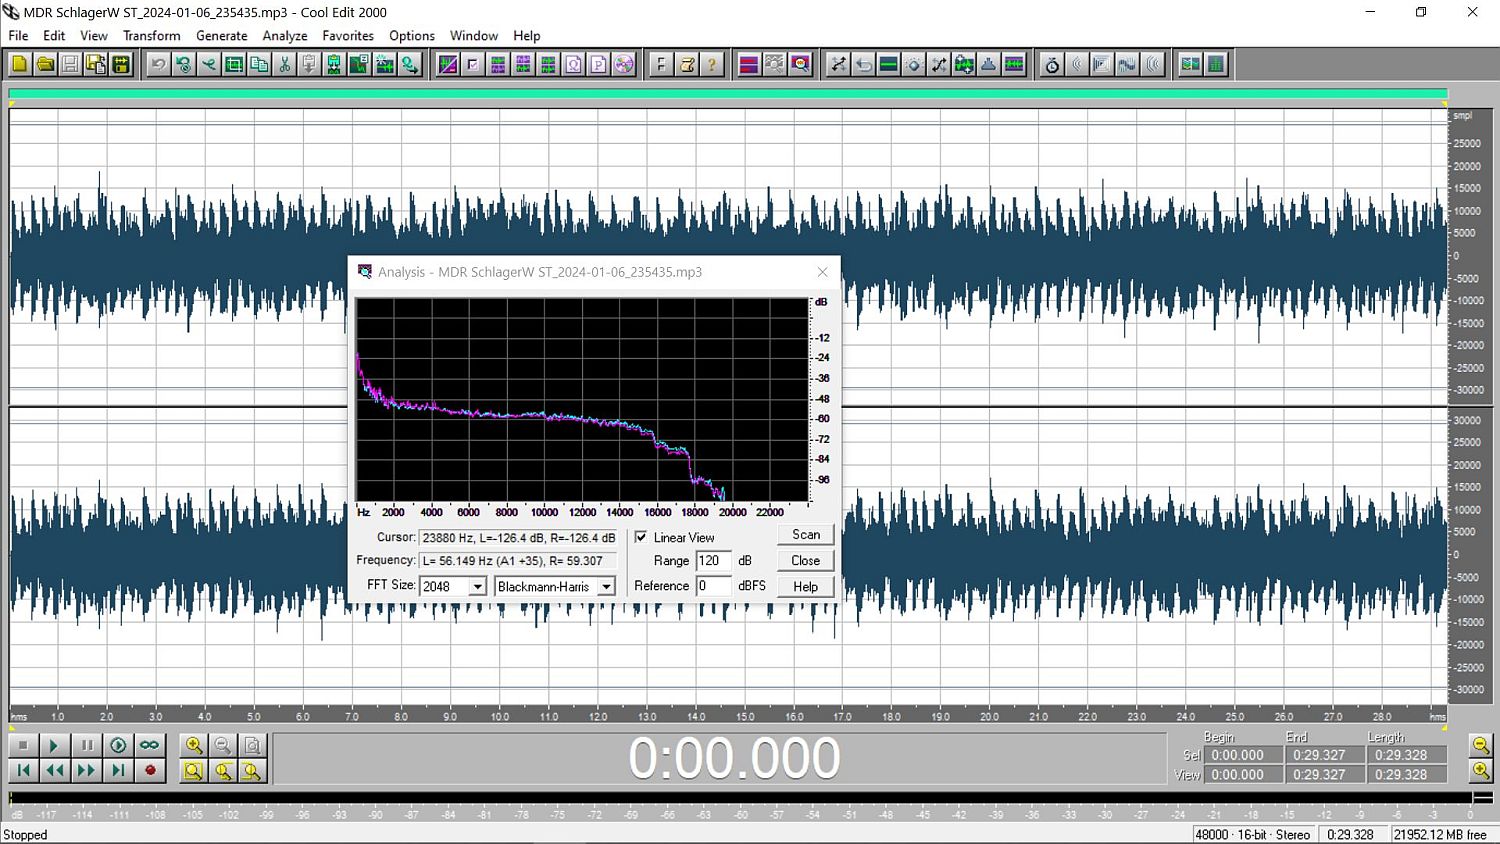Open the Analyze menu
This screenshot has width=1500, height=844.
(284, 35)
